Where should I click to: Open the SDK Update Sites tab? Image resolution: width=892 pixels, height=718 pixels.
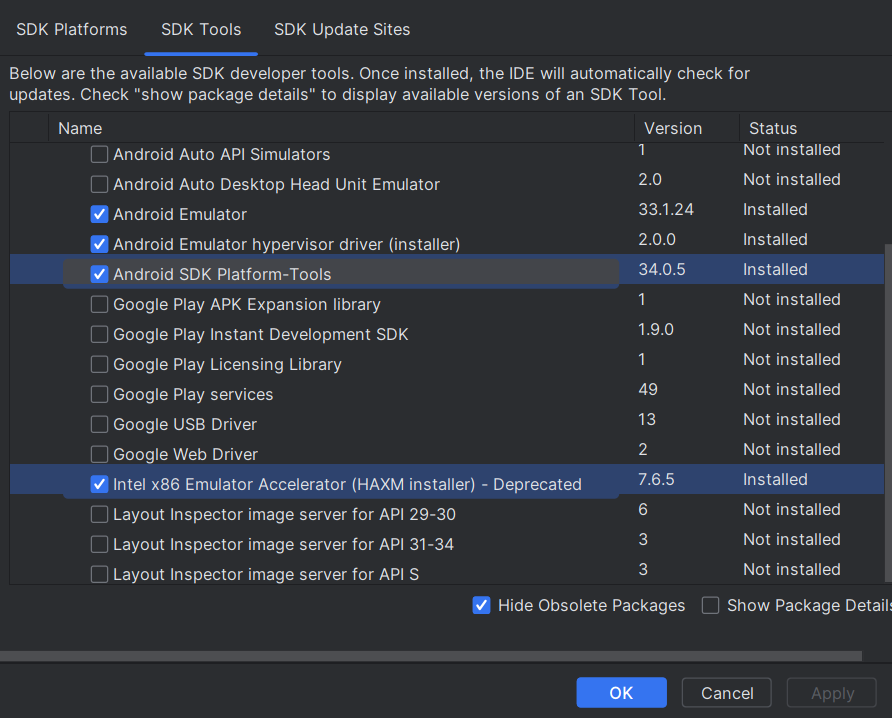click(x=342, y=29)
